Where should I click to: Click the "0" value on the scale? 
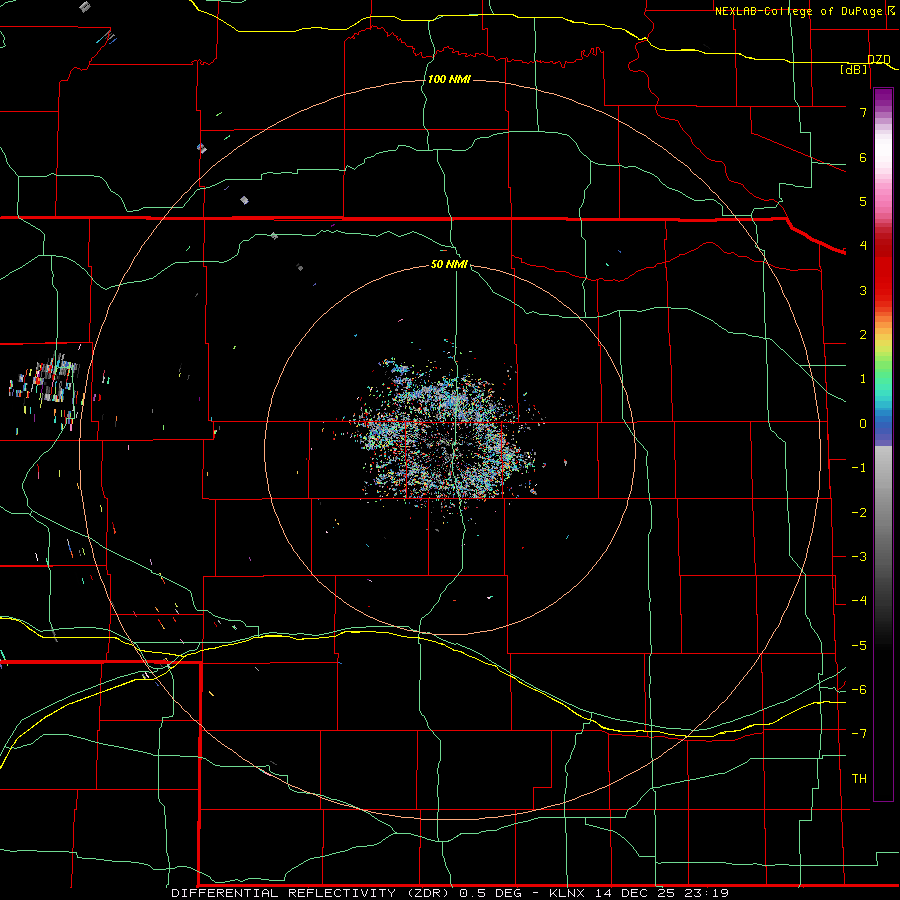tap(863, 424)
